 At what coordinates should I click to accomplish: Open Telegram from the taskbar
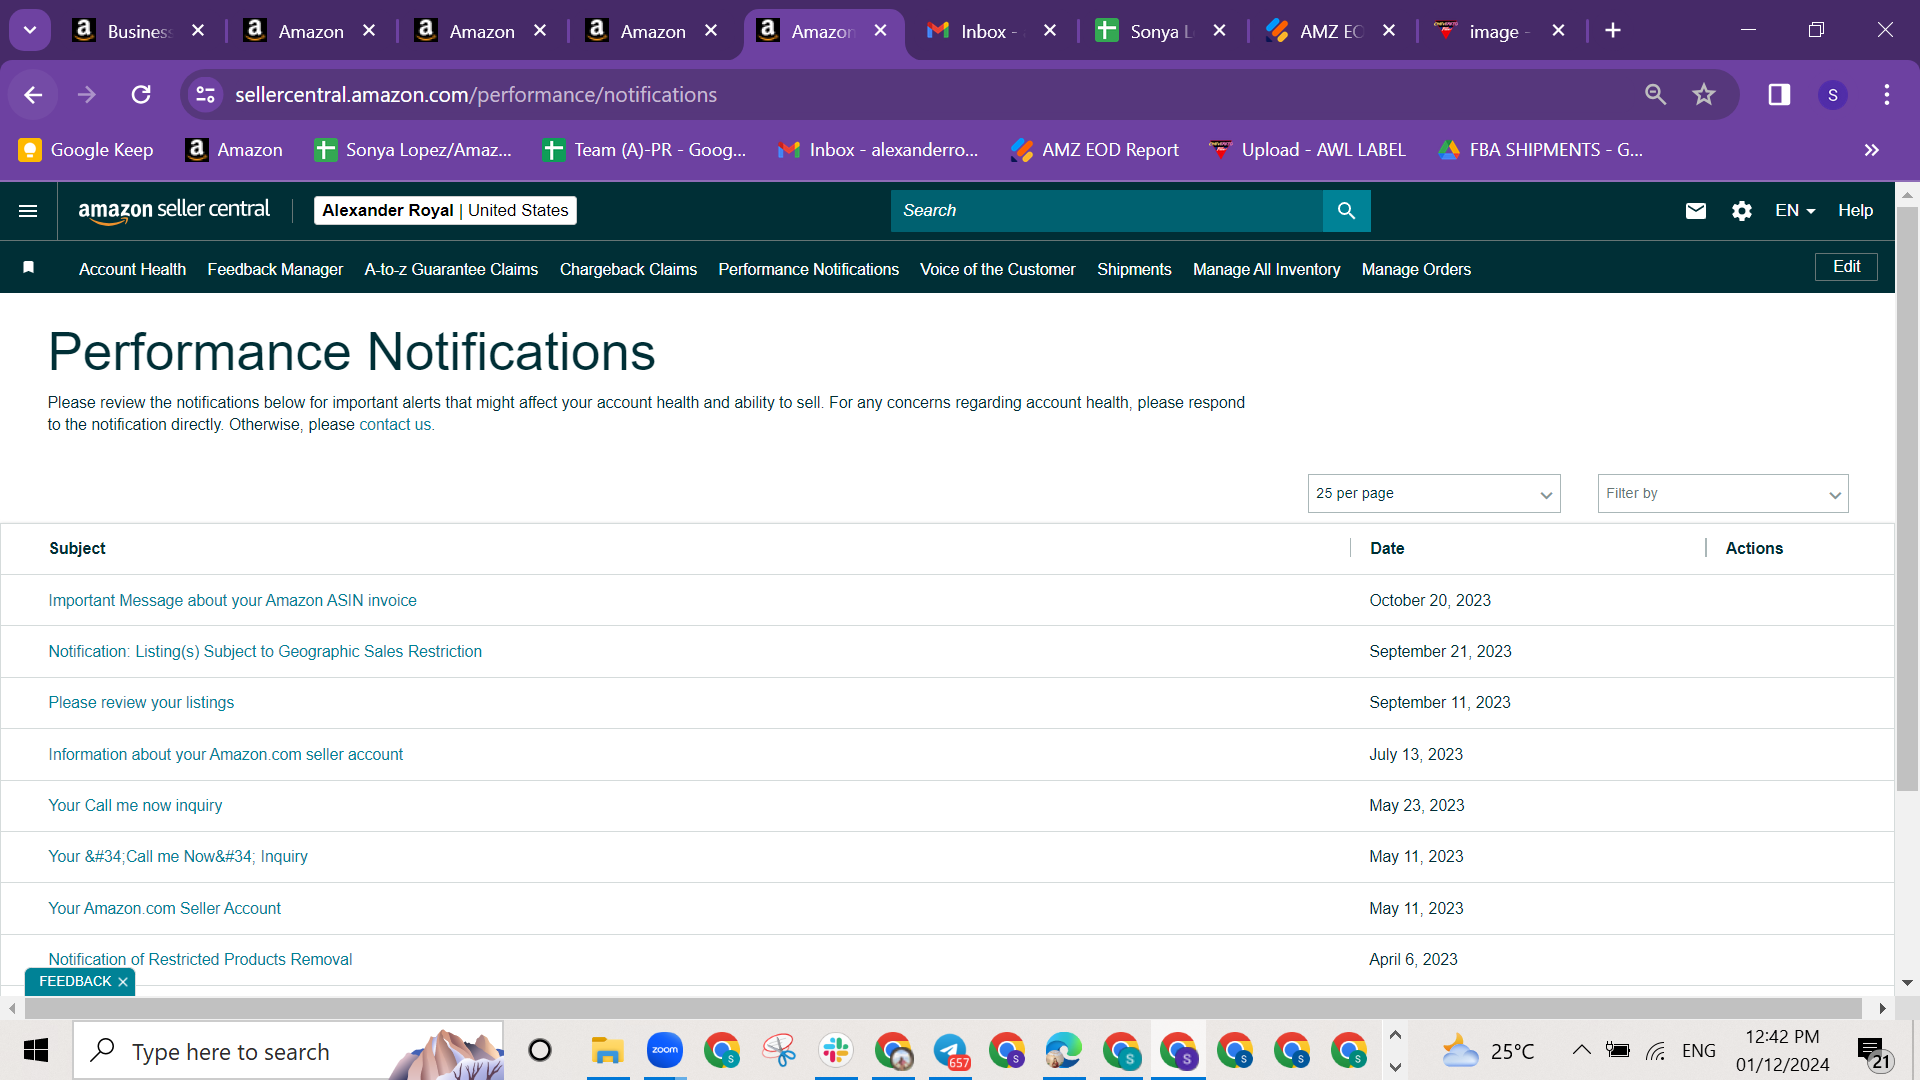point(950,1051)
